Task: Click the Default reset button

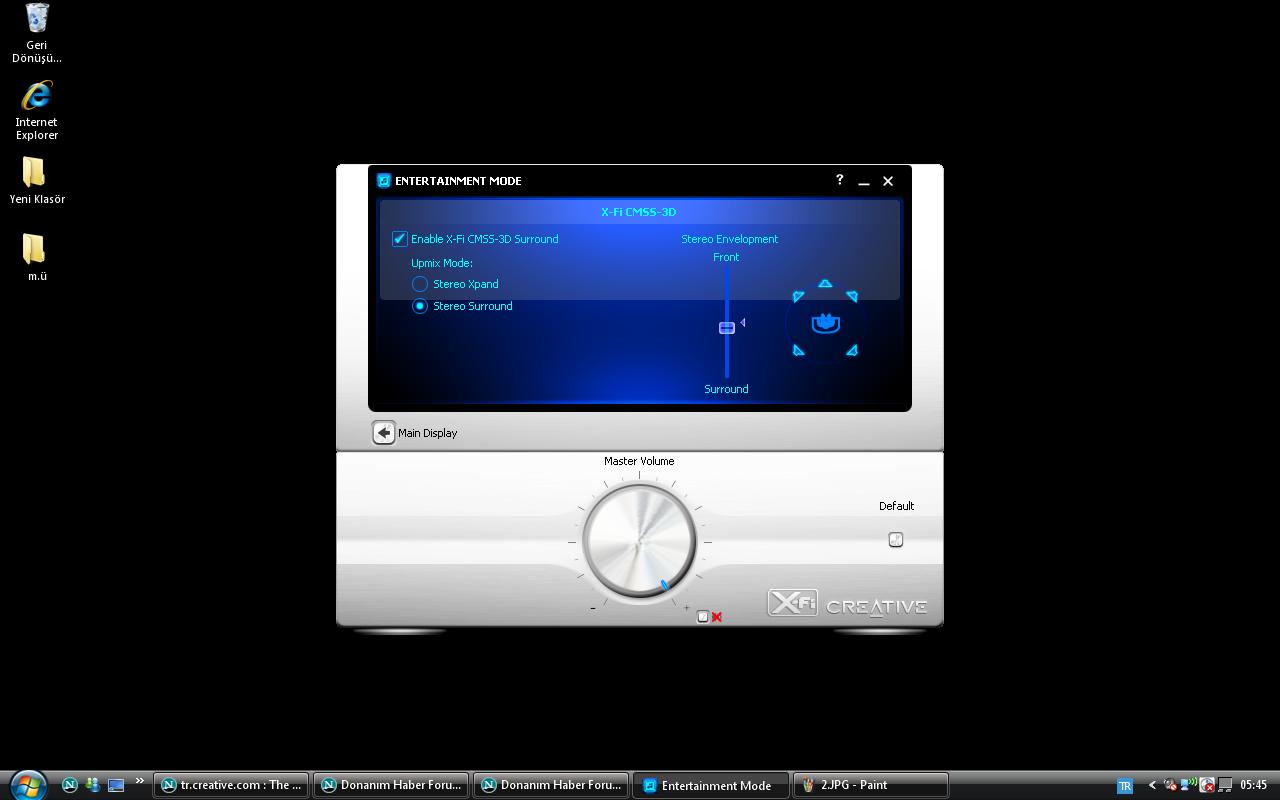Action: 896,540
